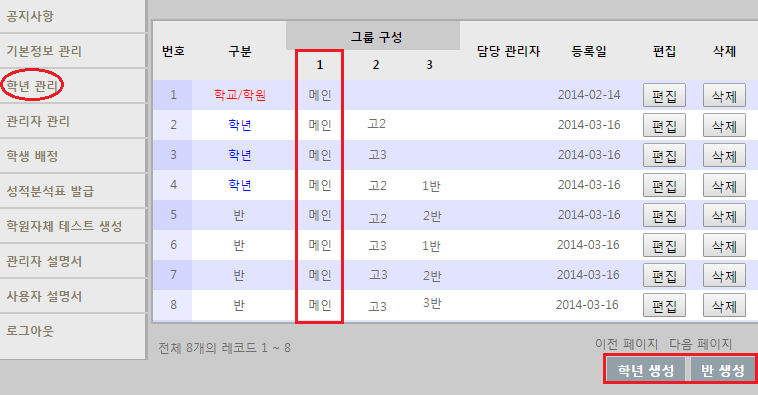This screenshot has height=395, width=758.
Task: Click 편집 for row 8 (고3 3반)
Action: coord(664,305)
